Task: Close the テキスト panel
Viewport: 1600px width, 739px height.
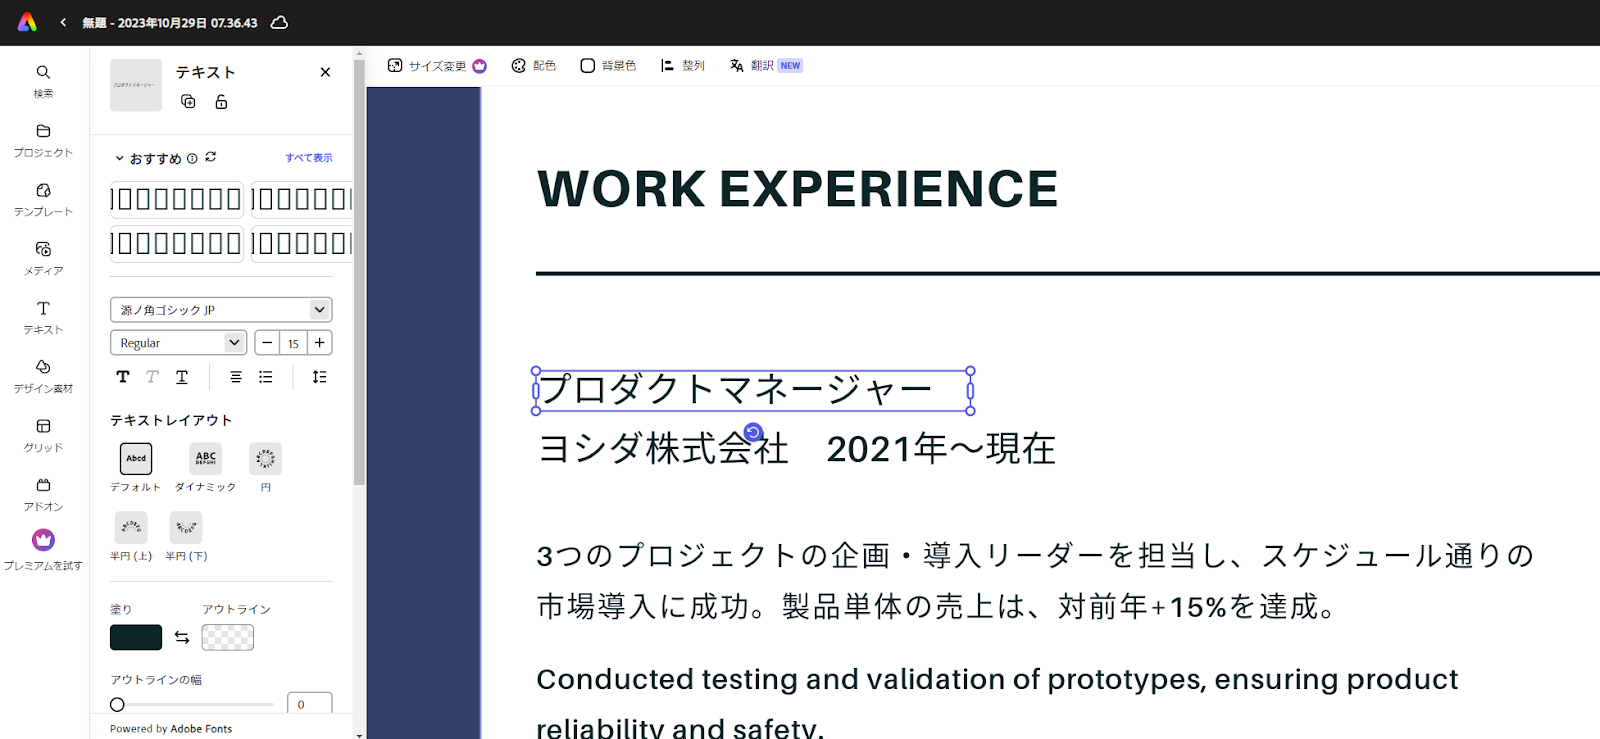Action: click(x=325, y=72)
